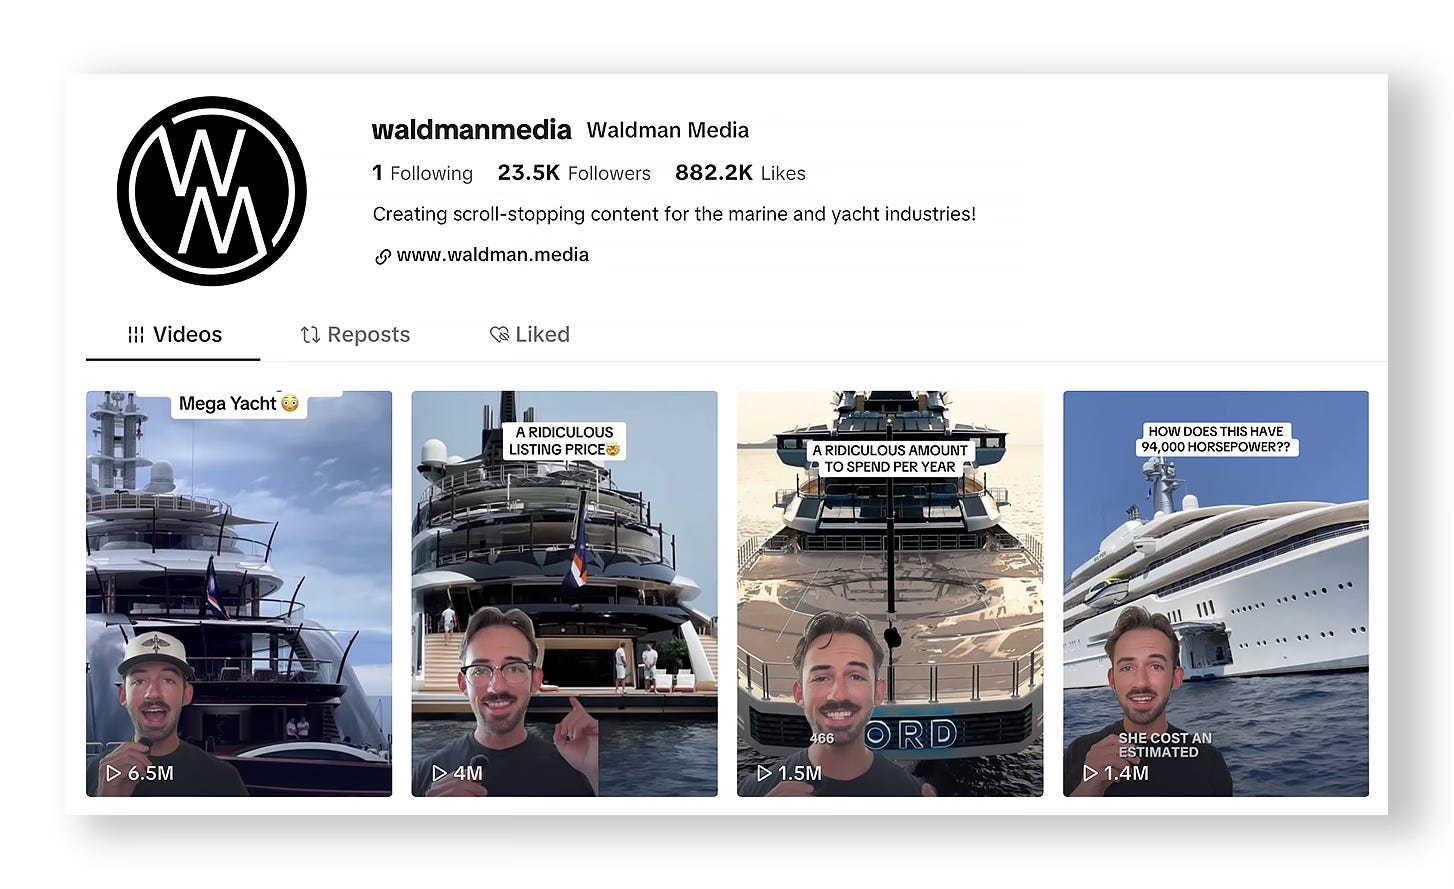Open the Ridiculous Amount To Spend video
Image resolution: width=1454 pixels, height=889 pixels.
tap(890, 594)
